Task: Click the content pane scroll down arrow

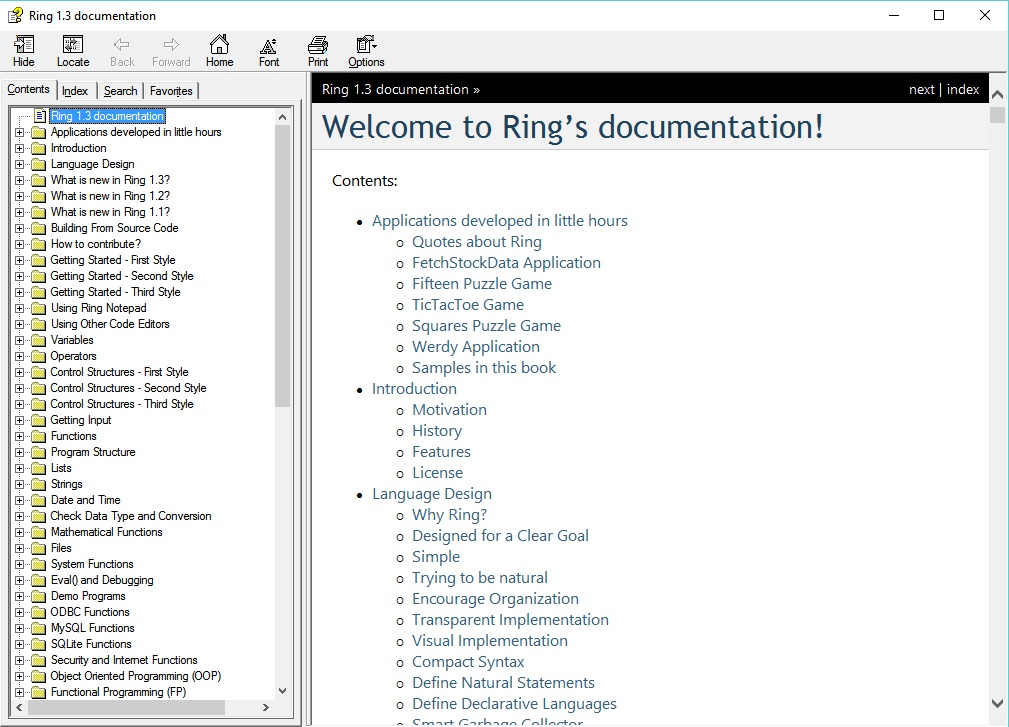Action: point(997,704)
